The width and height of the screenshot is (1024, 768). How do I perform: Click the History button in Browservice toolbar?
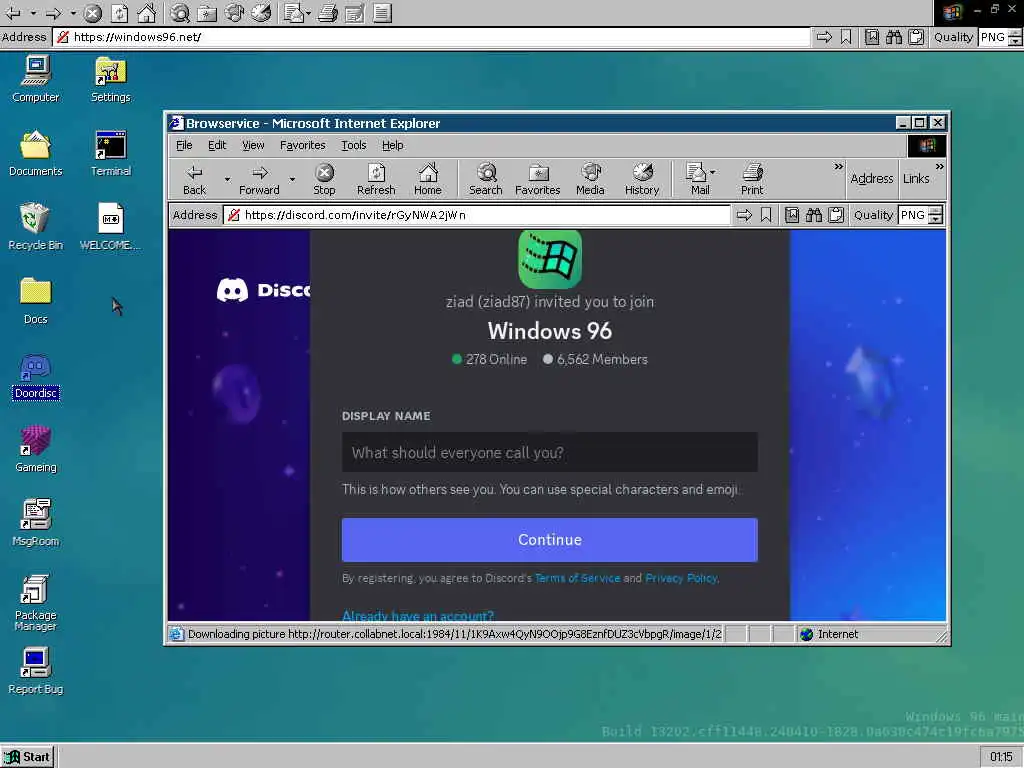click(642, 179)
